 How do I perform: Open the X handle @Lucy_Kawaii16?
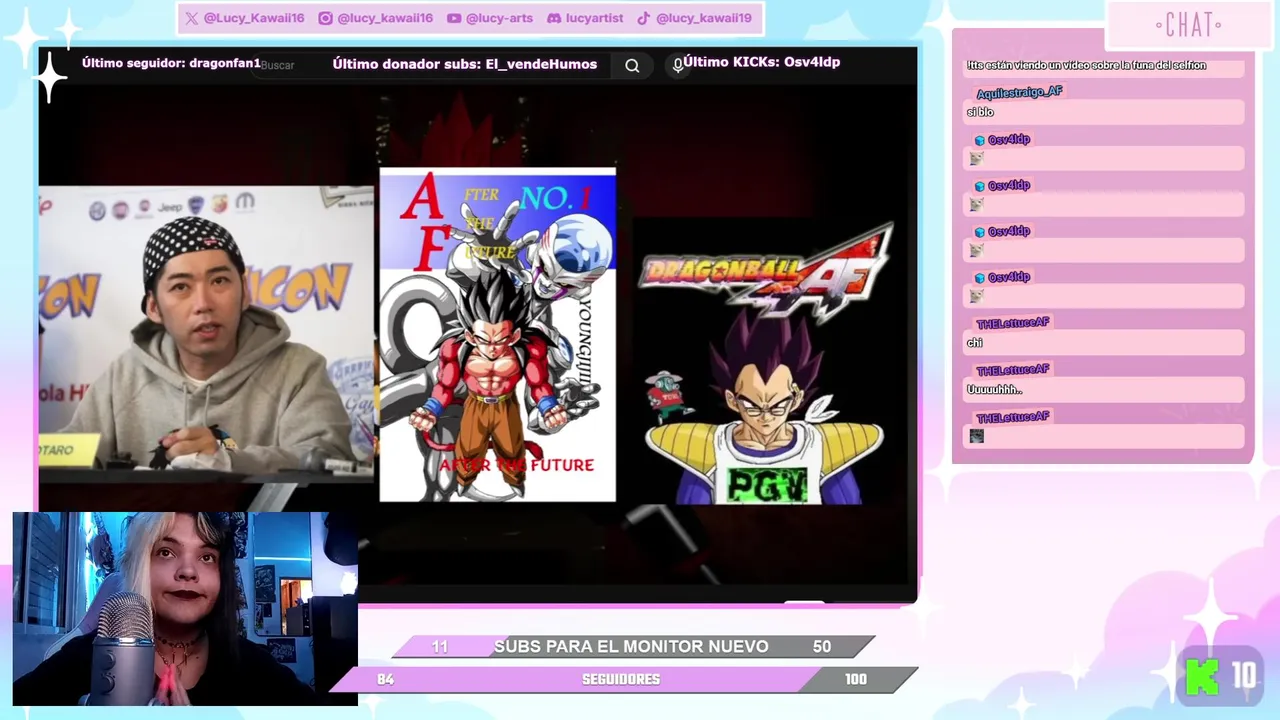(x=256, y=18)
